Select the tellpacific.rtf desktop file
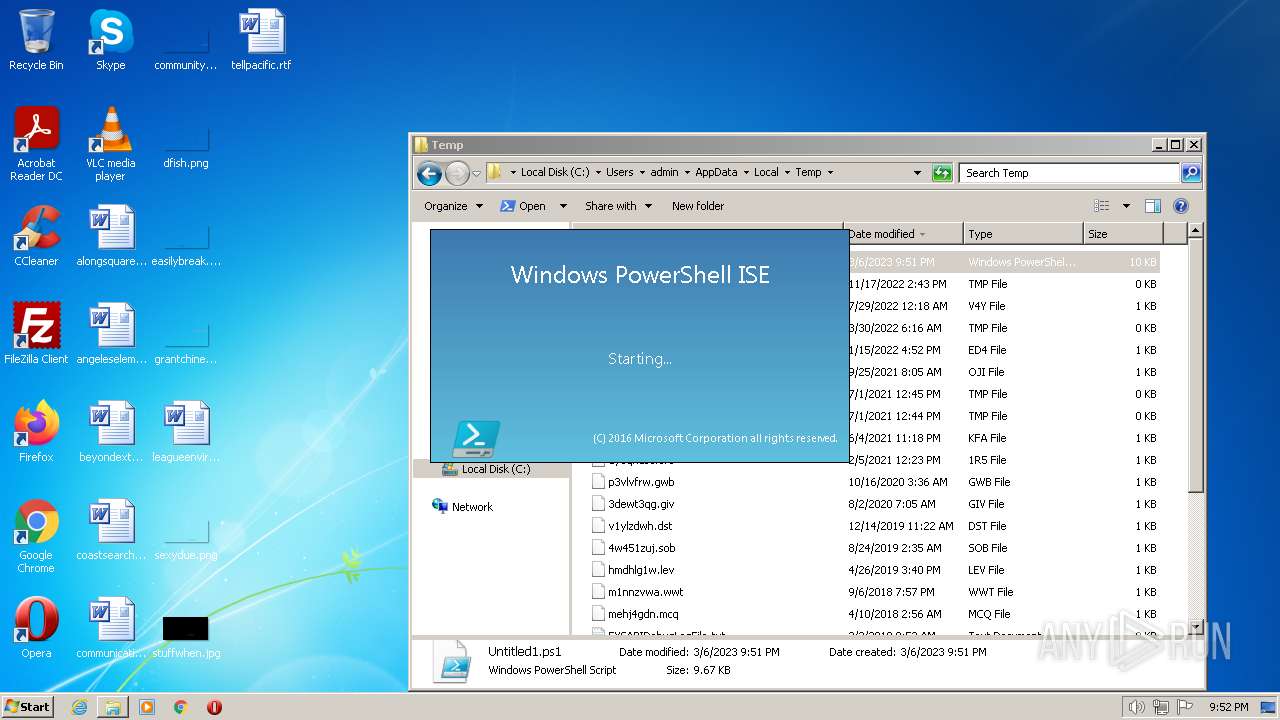Image resolution: width=1280 pixels, height=720 pixels. (261, 41)
